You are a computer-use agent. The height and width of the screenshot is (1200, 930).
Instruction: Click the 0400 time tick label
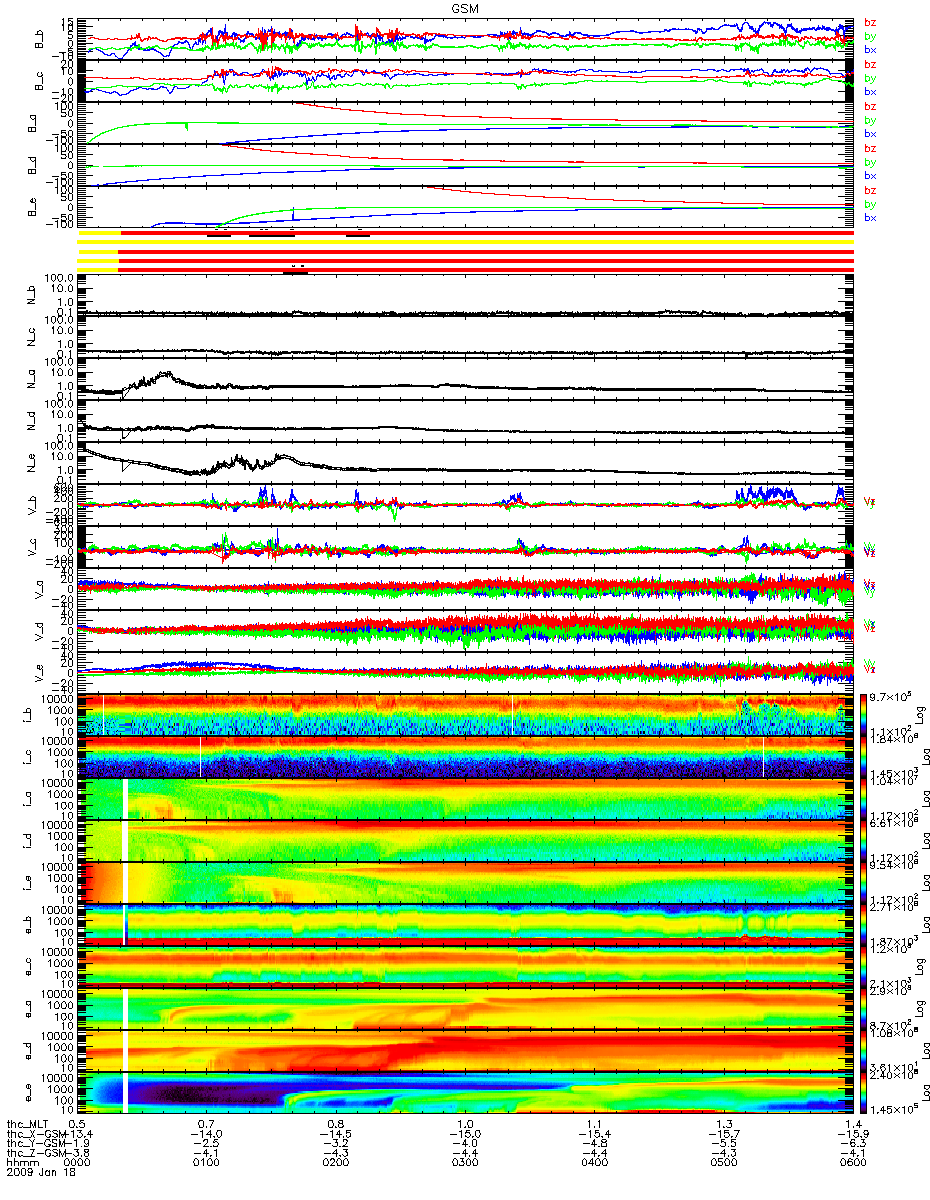tap(594, 1162)
